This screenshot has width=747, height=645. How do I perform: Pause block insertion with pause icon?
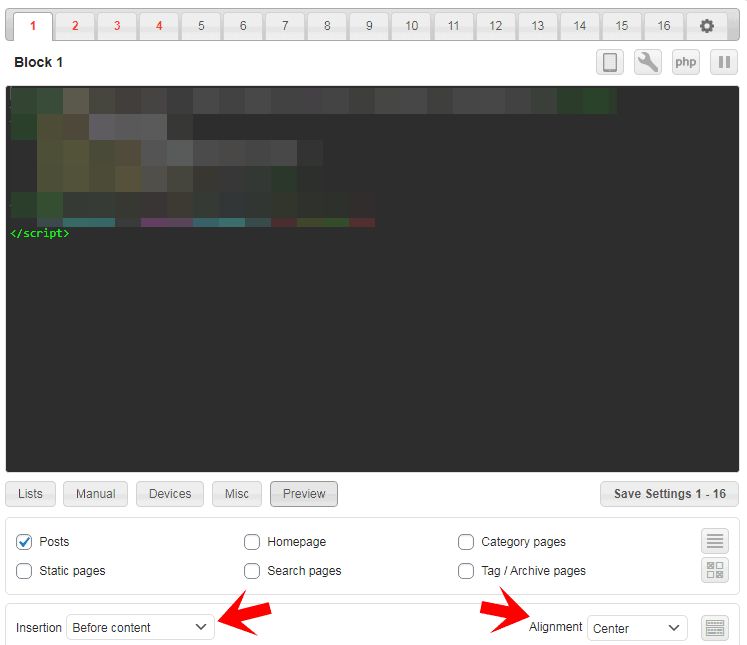pyautogui.click(x=723, y=62)
